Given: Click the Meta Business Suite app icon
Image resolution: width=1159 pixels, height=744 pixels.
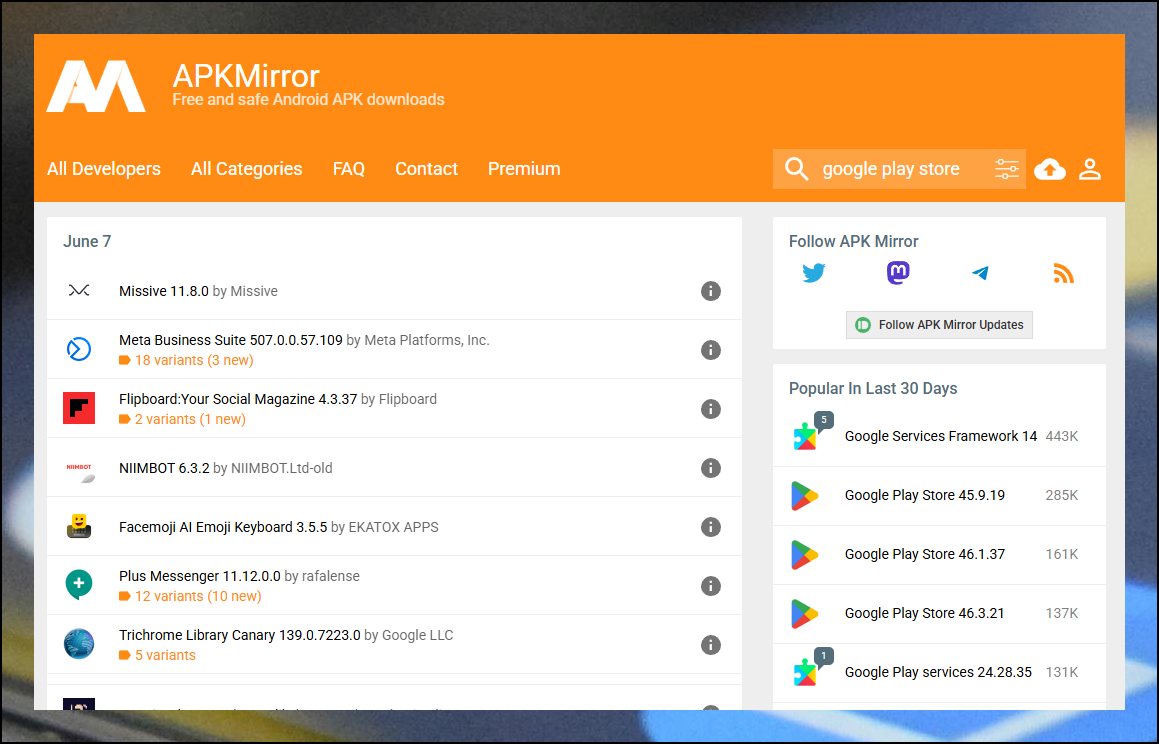Looking at the screenshot, I should (79, 349).
